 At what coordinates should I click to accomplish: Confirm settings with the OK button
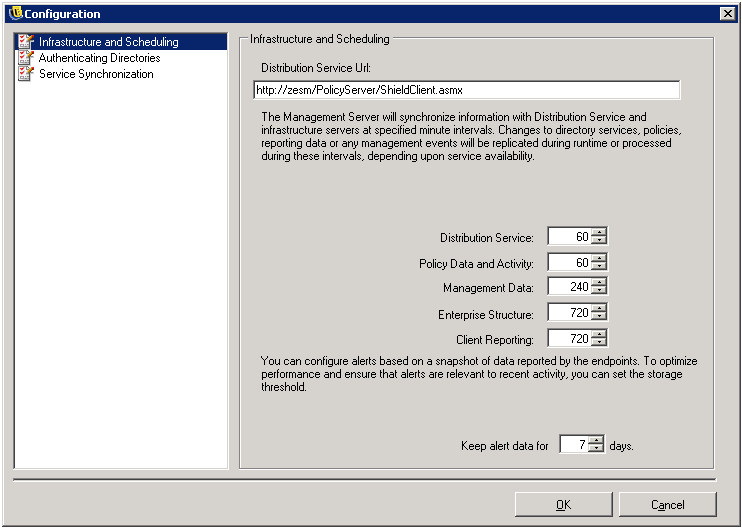tap(563, 505)
